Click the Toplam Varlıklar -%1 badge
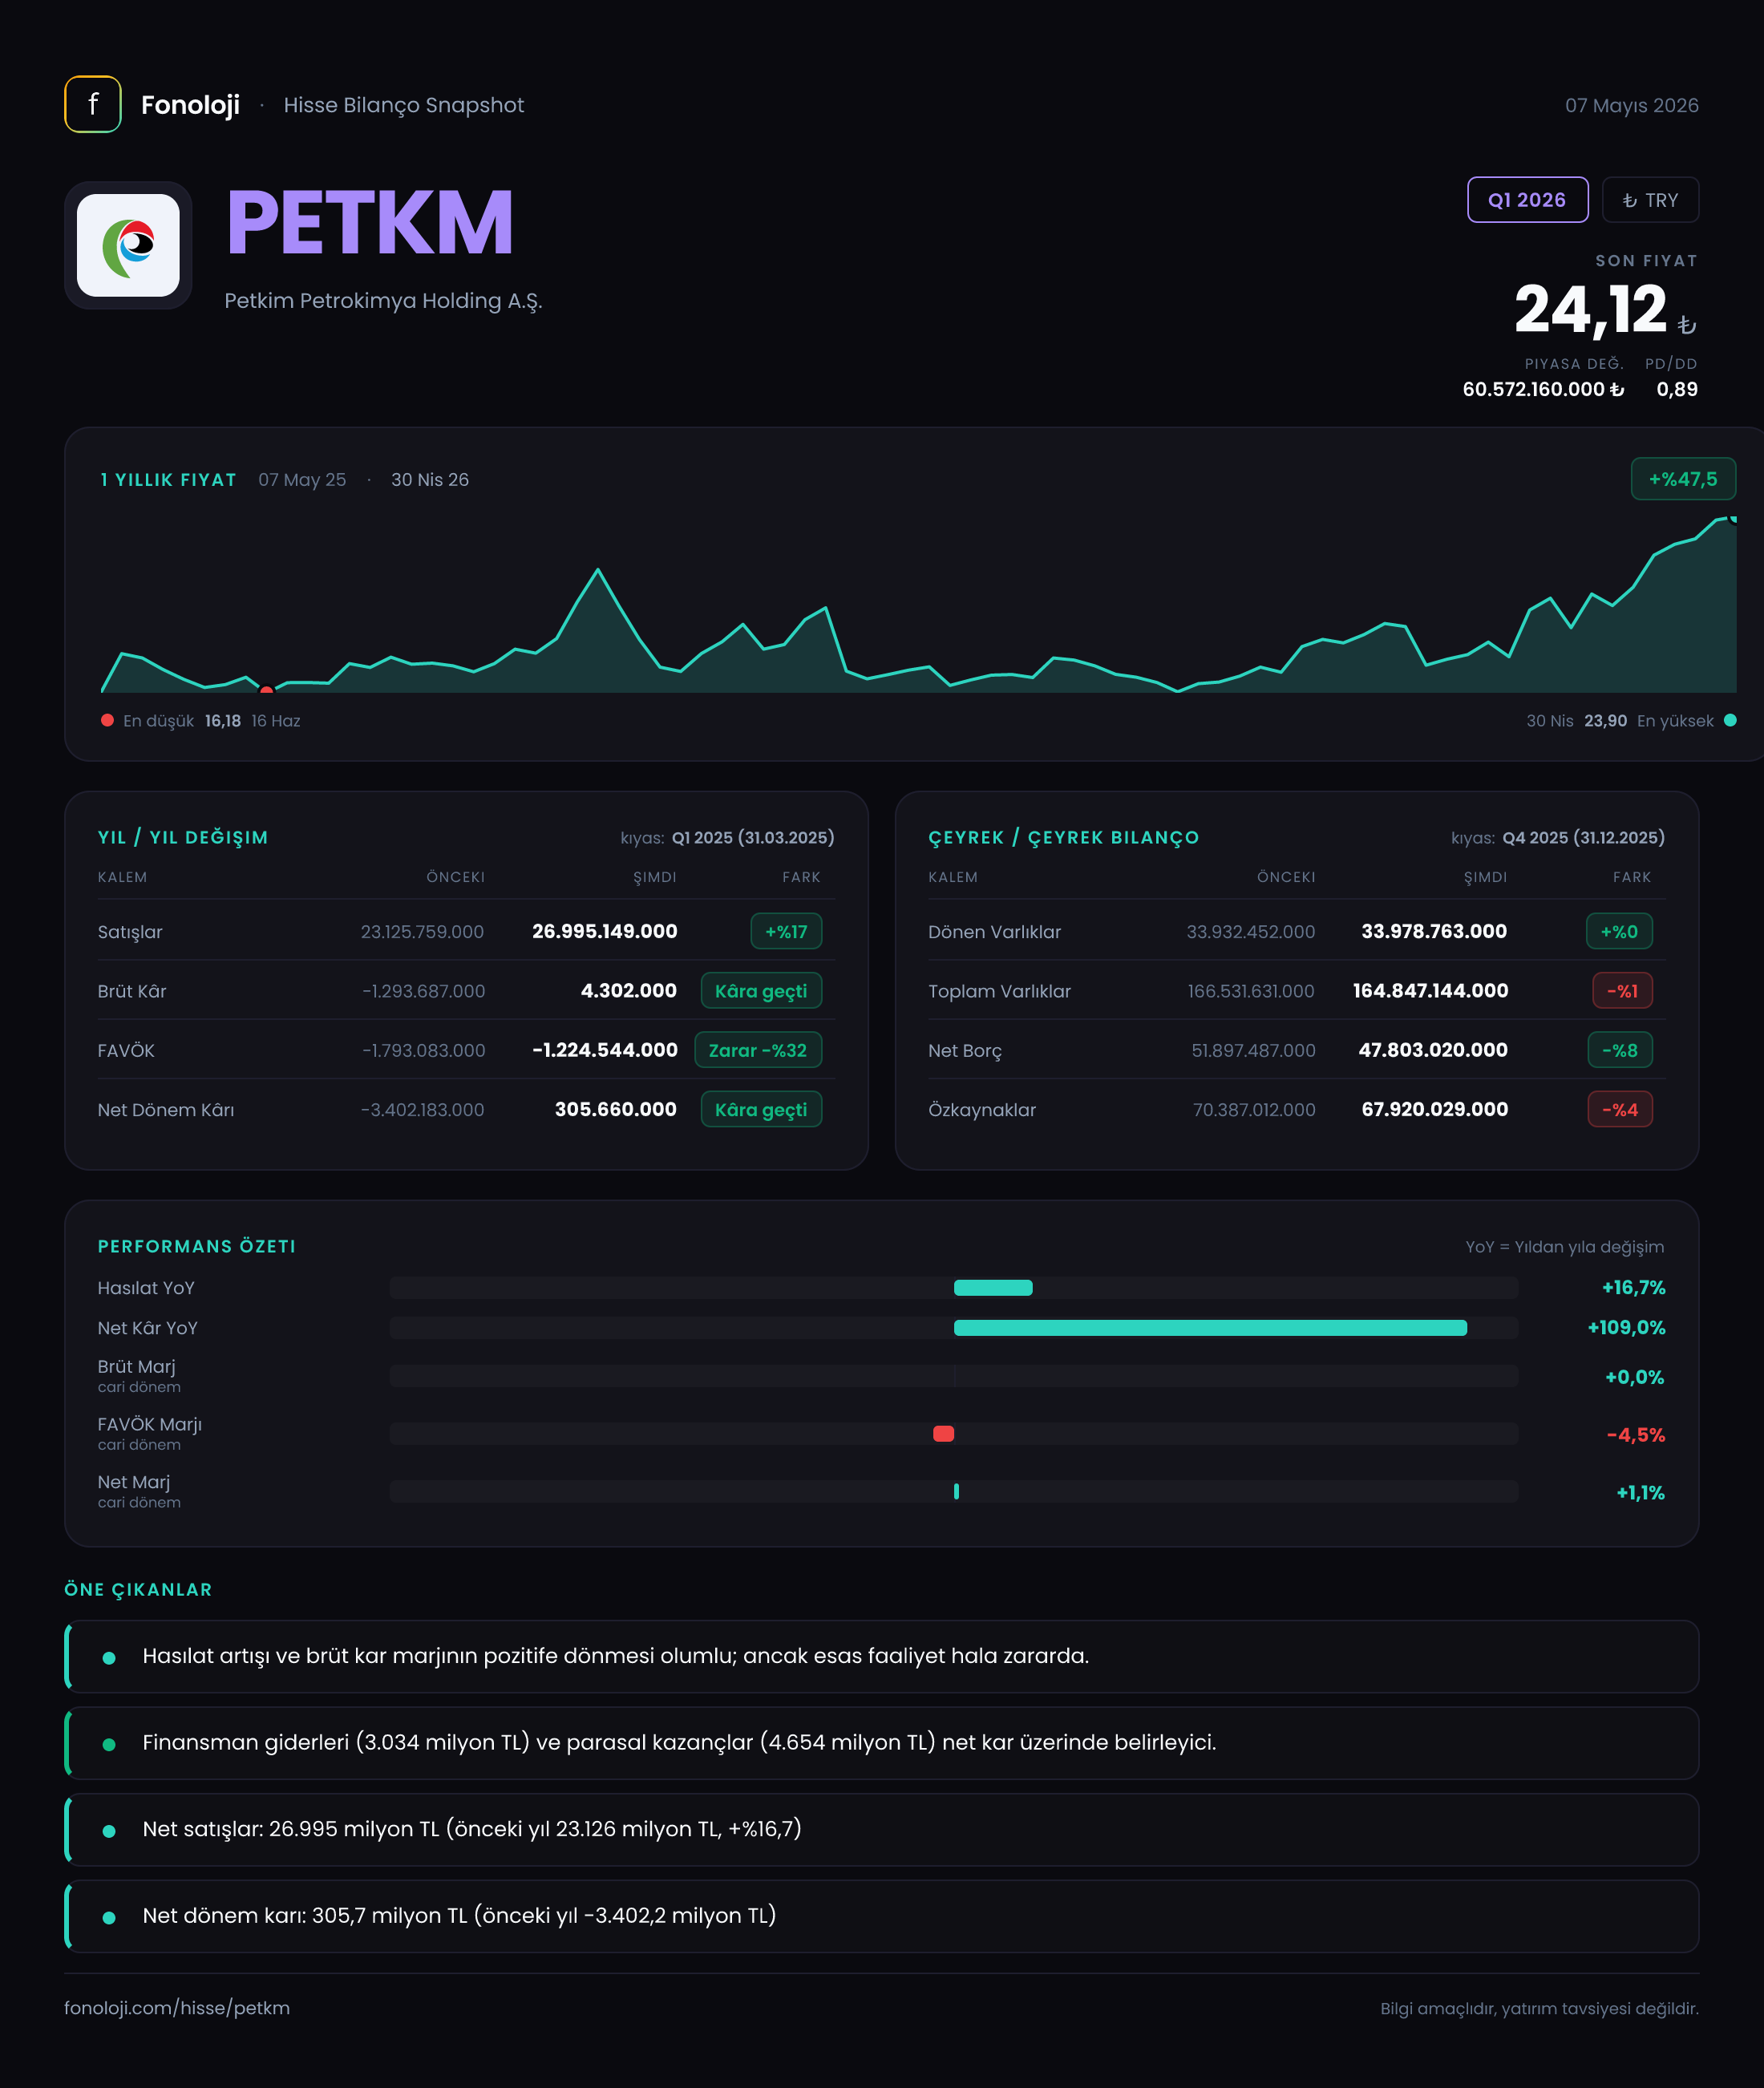This screenshot has width=1764, height=2088. (1622, 991)
